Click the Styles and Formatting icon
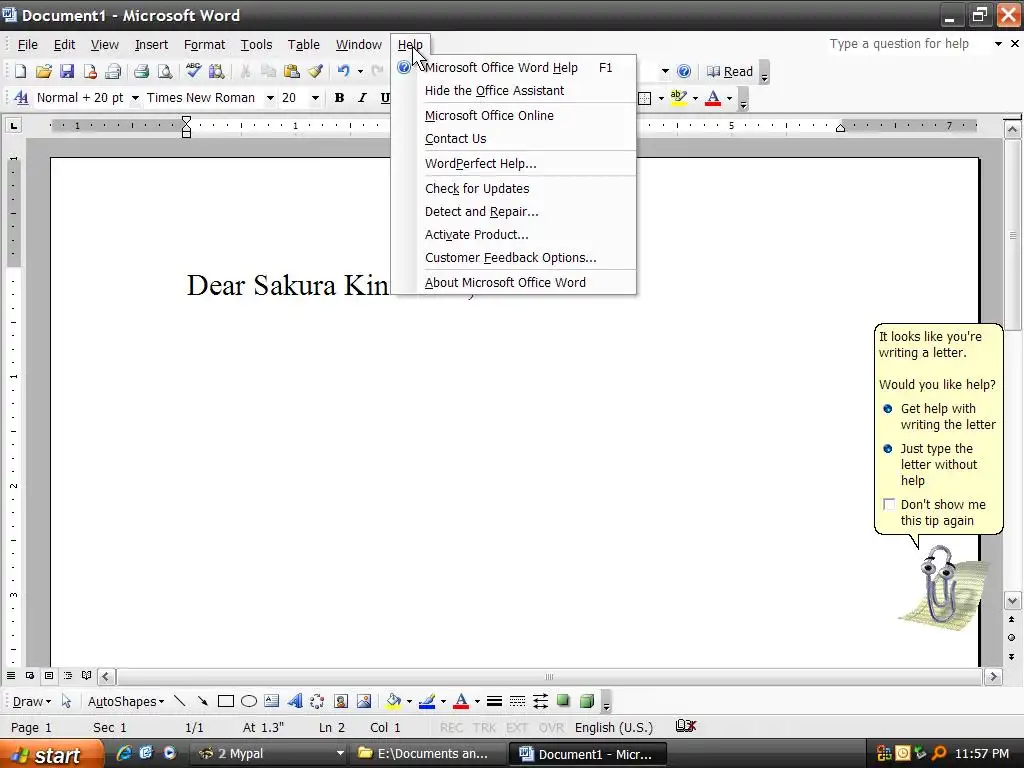 click(21, 98)
